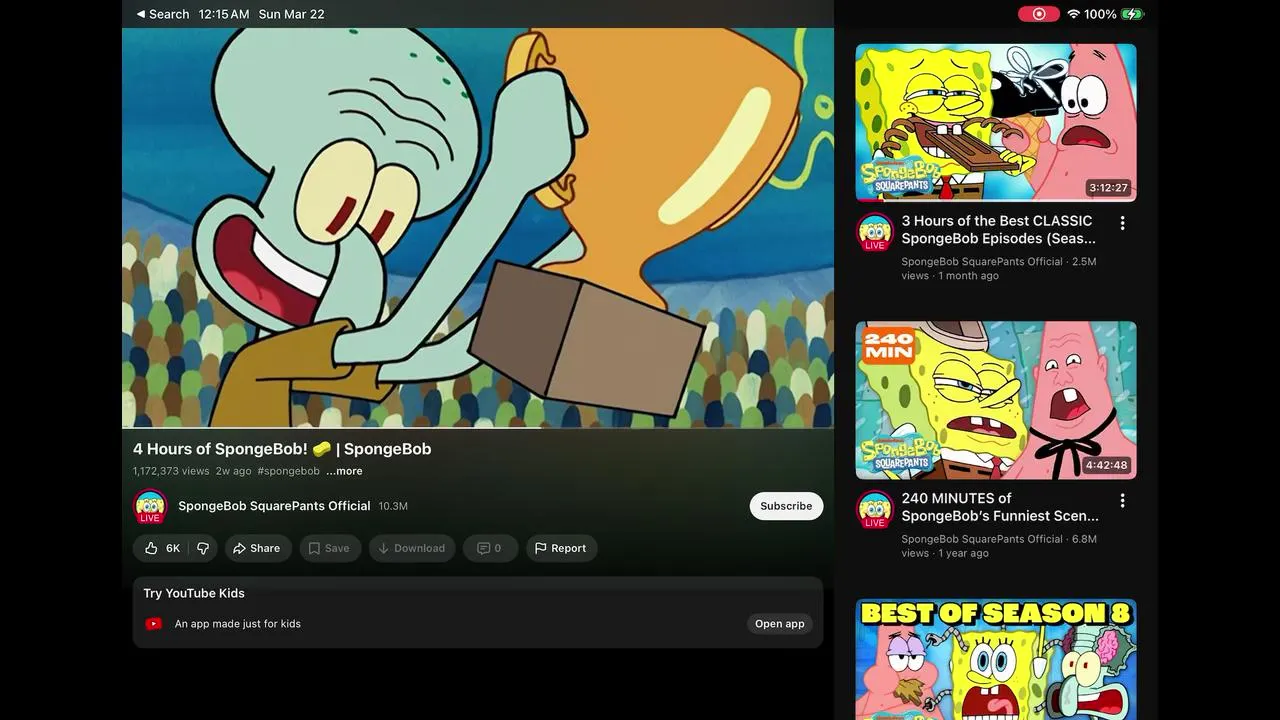
Task: Open SpongeBob SquarePants Official channel name
Action: (x=274, y=506)
